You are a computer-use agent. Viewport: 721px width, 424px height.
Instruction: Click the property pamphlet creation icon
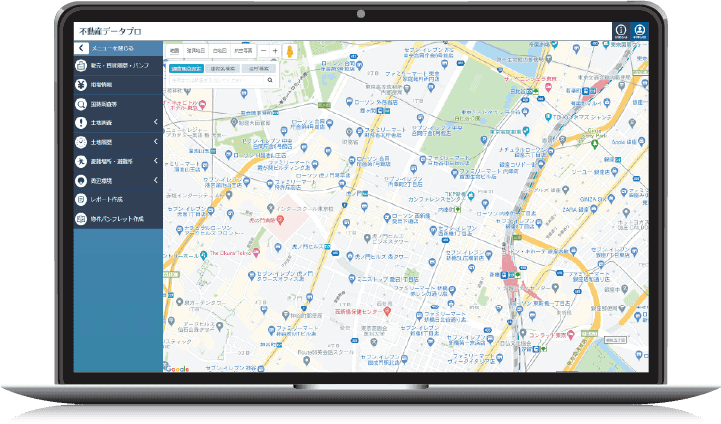pyautogui.click(x=80, y=218)
